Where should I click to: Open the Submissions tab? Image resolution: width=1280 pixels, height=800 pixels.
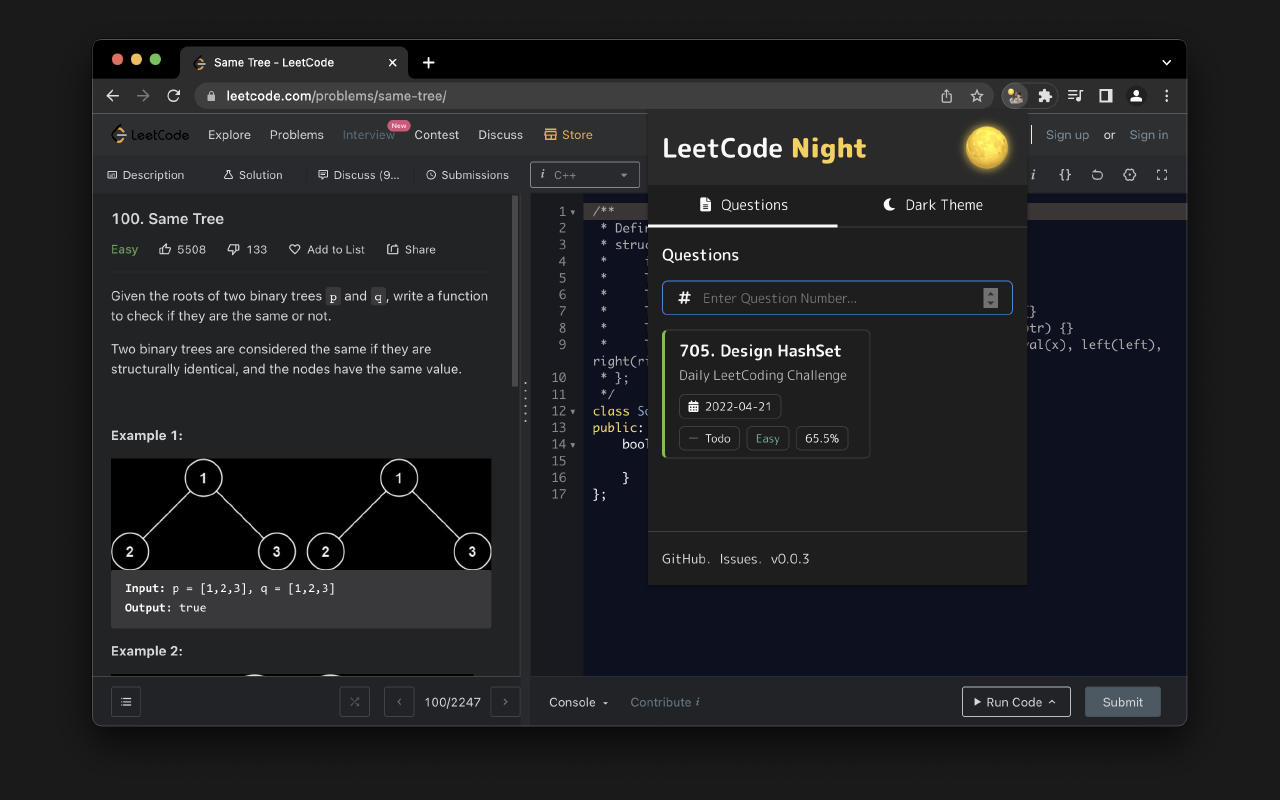(x=467, y=175)
